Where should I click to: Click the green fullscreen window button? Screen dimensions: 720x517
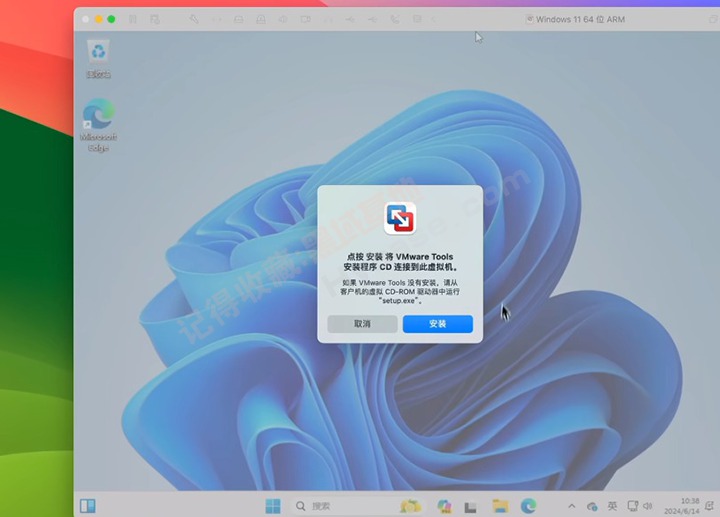click(111, 19)
